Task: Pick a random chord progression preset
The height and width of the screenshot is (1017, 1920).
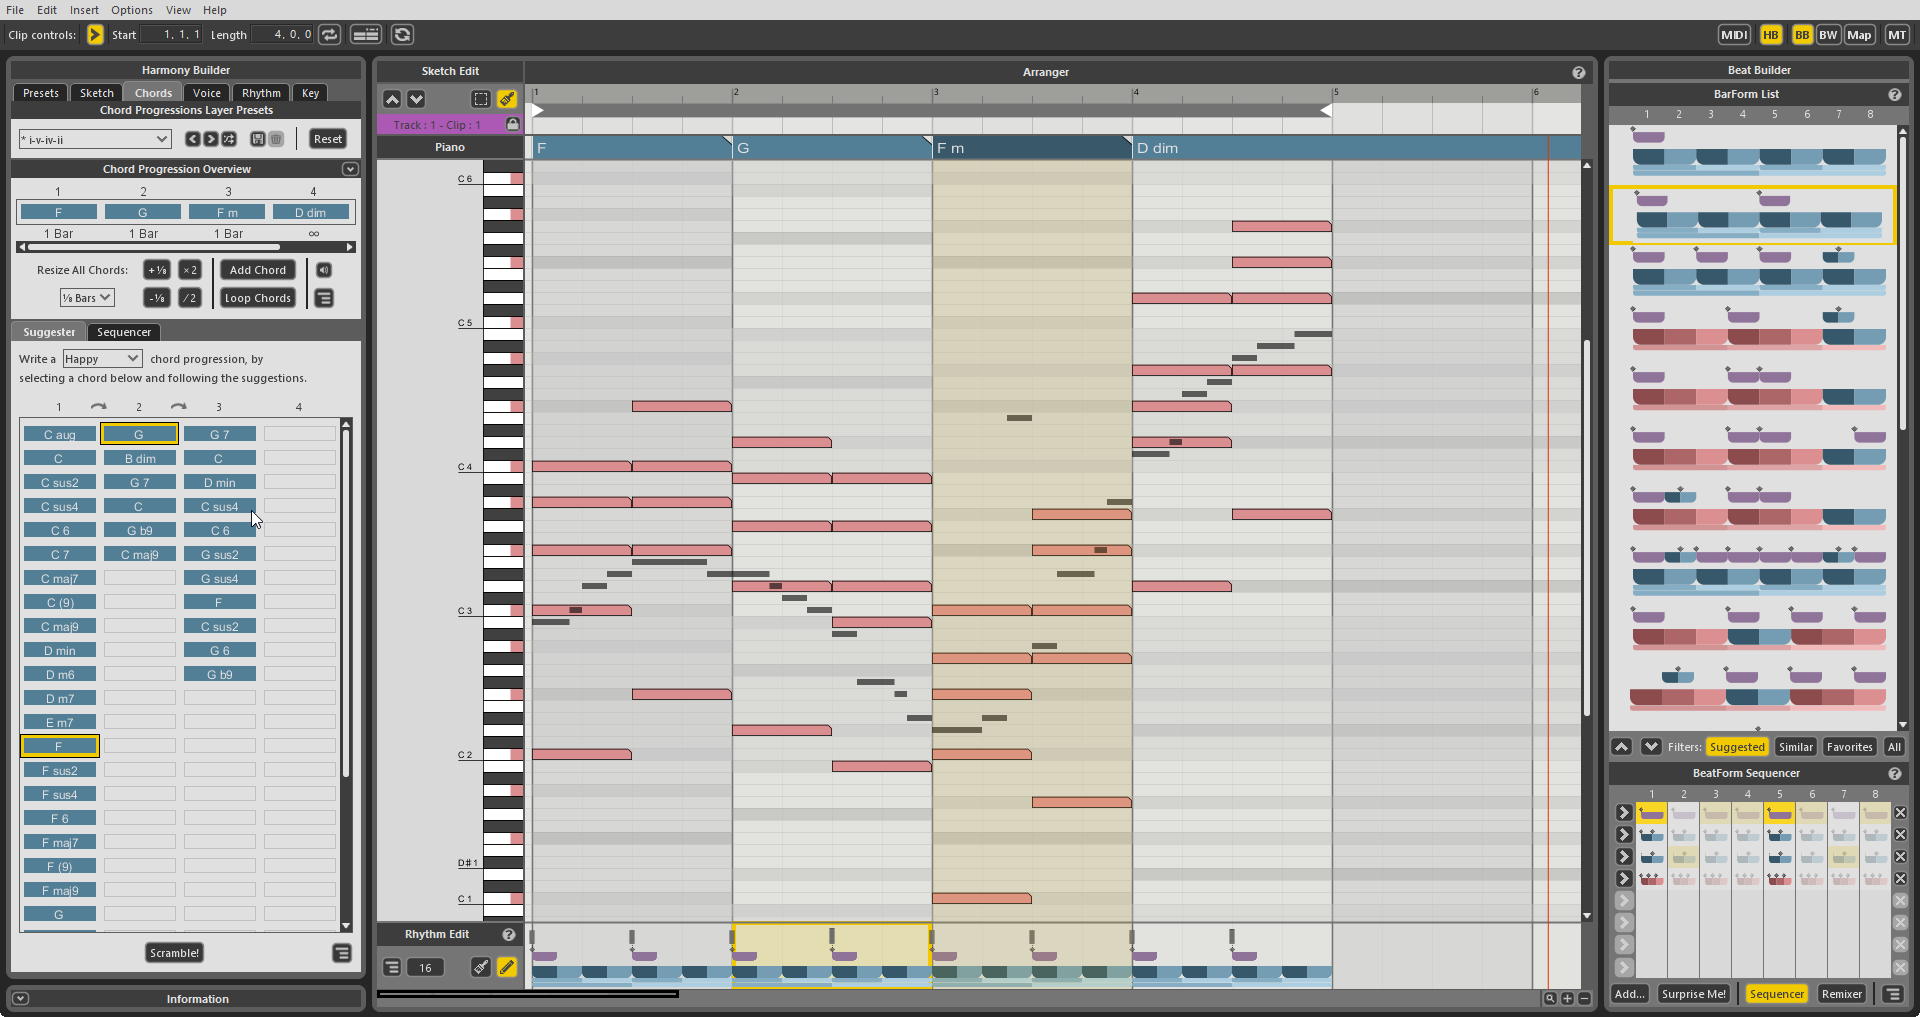Action: 229,139
